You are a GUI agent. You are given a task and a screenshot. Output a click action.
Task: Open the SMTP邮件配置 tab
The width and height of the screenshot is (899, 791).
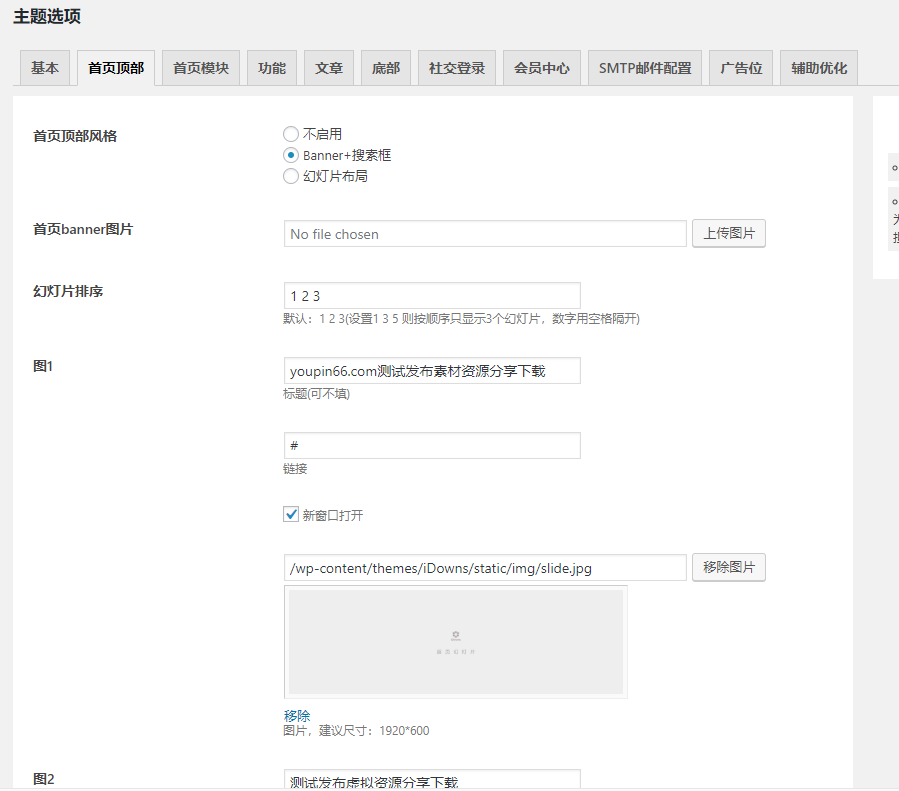(644, 67)
